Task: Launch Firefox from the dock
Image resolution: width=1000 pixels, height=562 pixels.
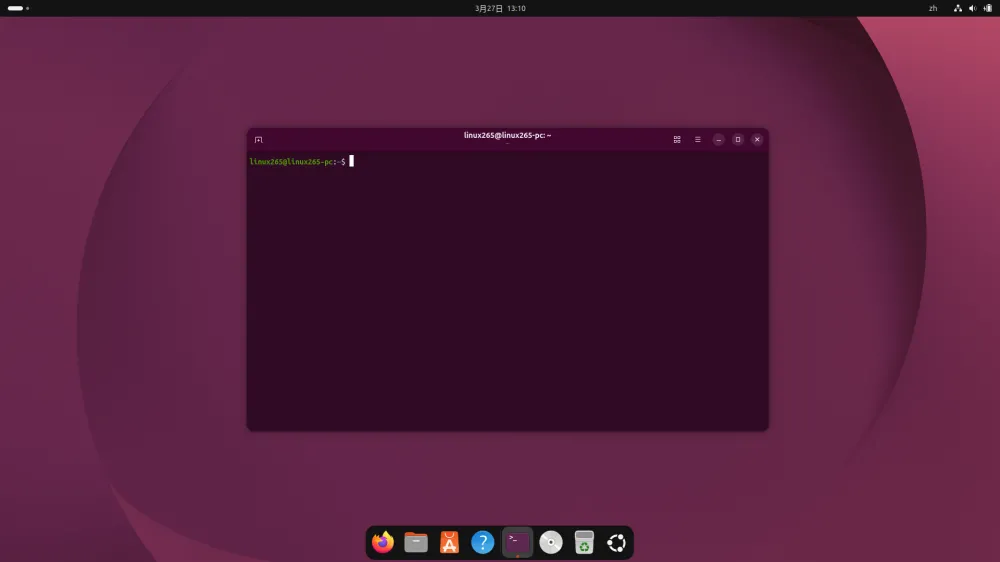Action: click(383, 542)
